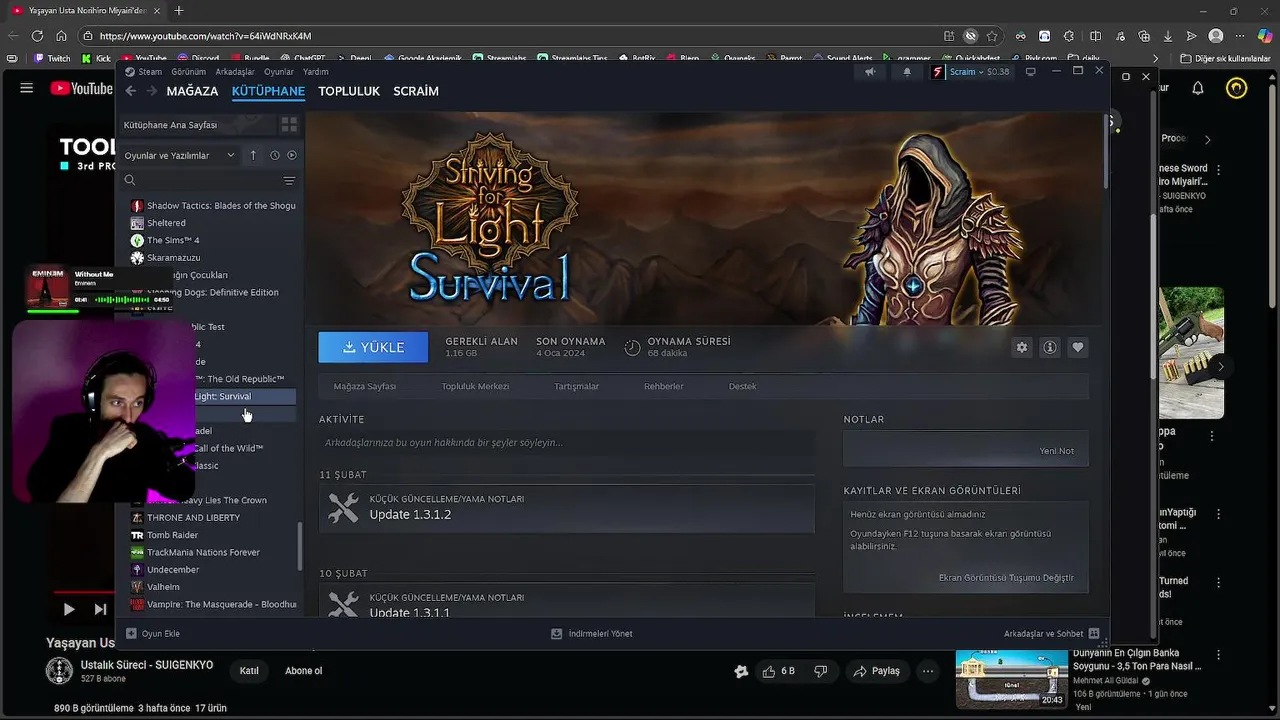Open the YouTube video more options
The image size is (1280, 720).
coord(929,671)
